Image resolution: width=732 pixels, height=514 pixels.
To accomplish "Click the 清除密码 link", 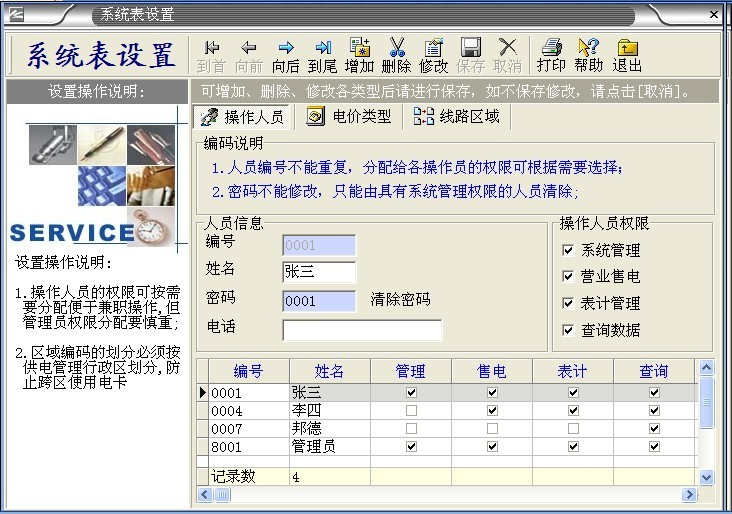I will [400, 300].
